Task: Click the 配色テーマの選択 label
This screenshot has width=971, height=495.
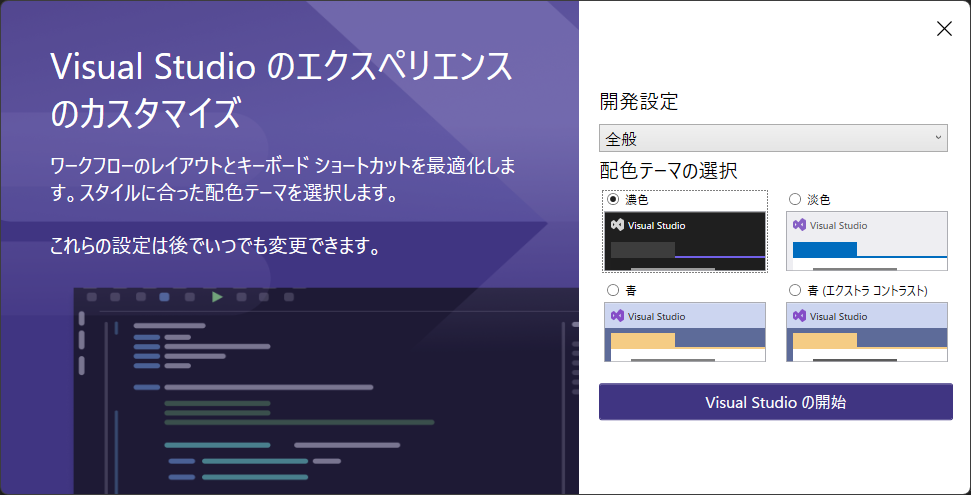Action: (668, 170)
